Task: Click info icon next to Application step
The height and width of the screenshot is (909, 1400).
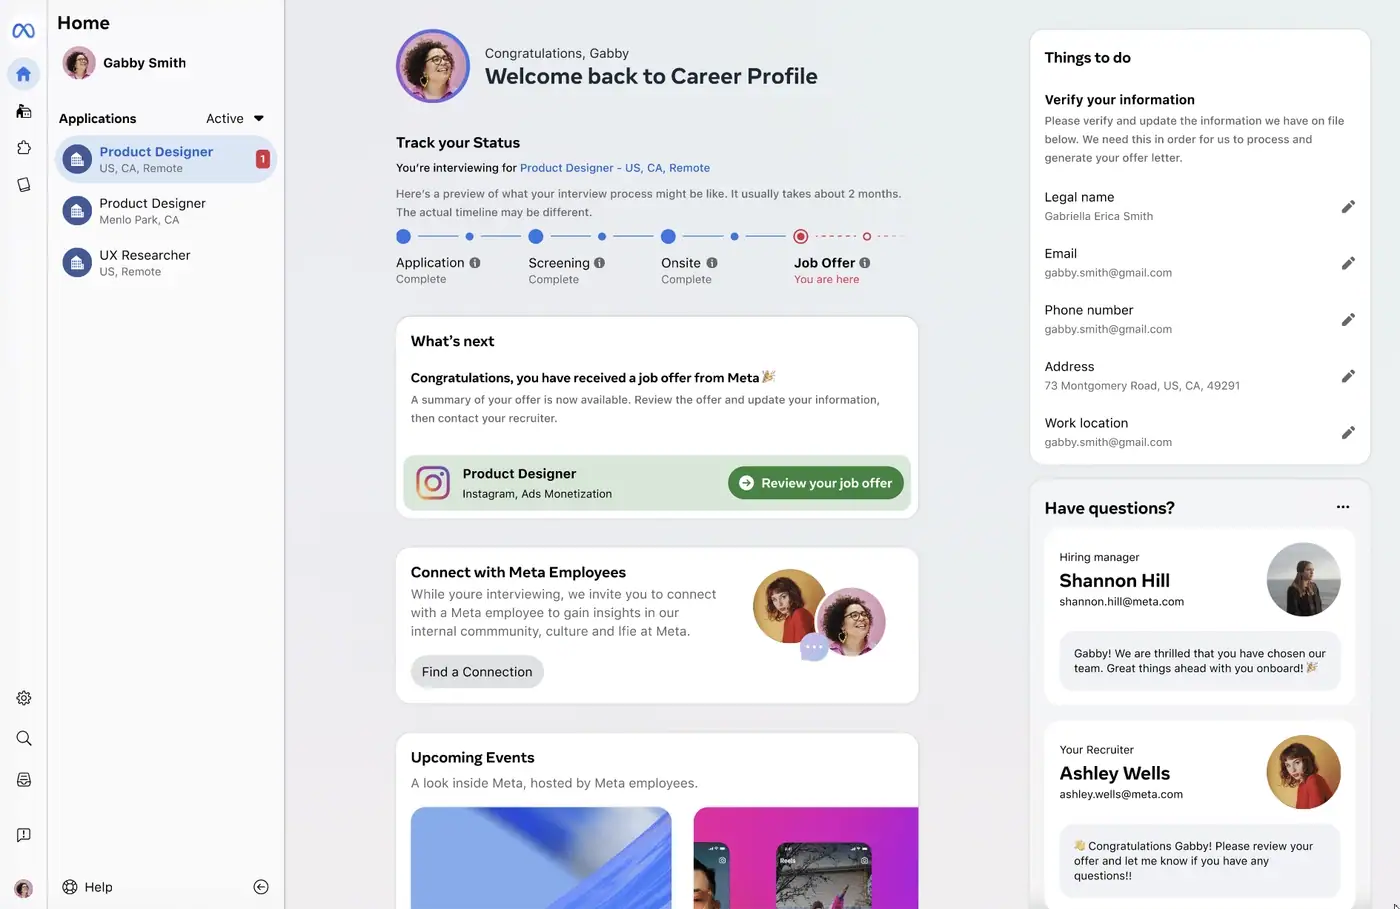Action: 475,263
